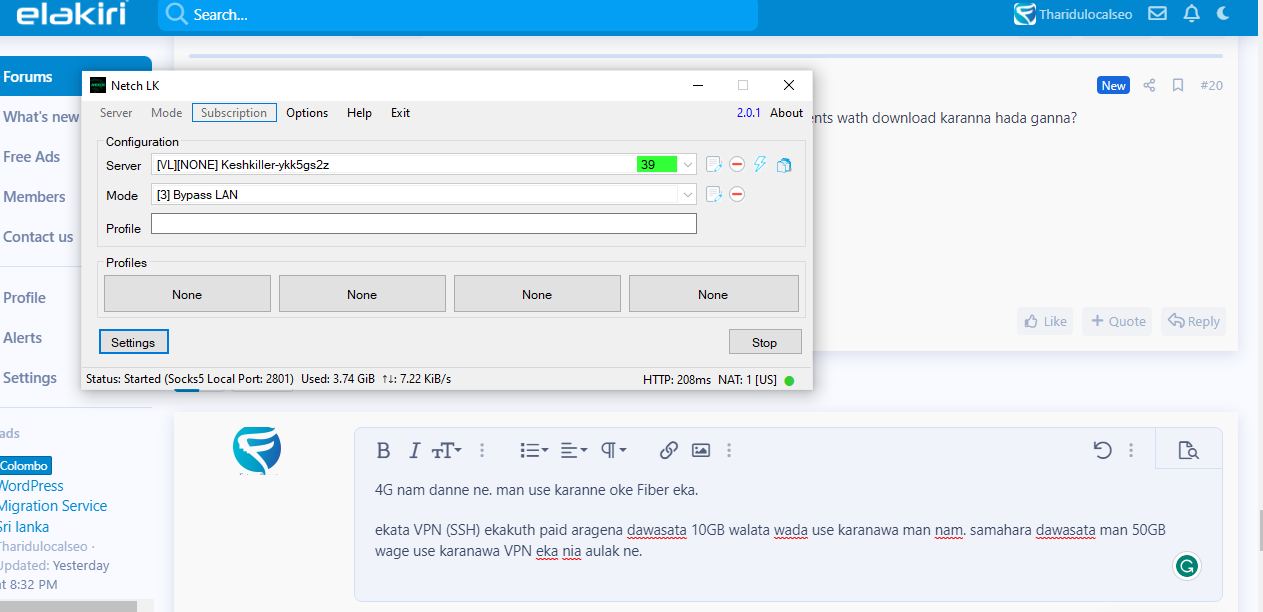The image size is (1263, 612).
Task: Open Free Ads in sidebar
Action: point(31,156)
